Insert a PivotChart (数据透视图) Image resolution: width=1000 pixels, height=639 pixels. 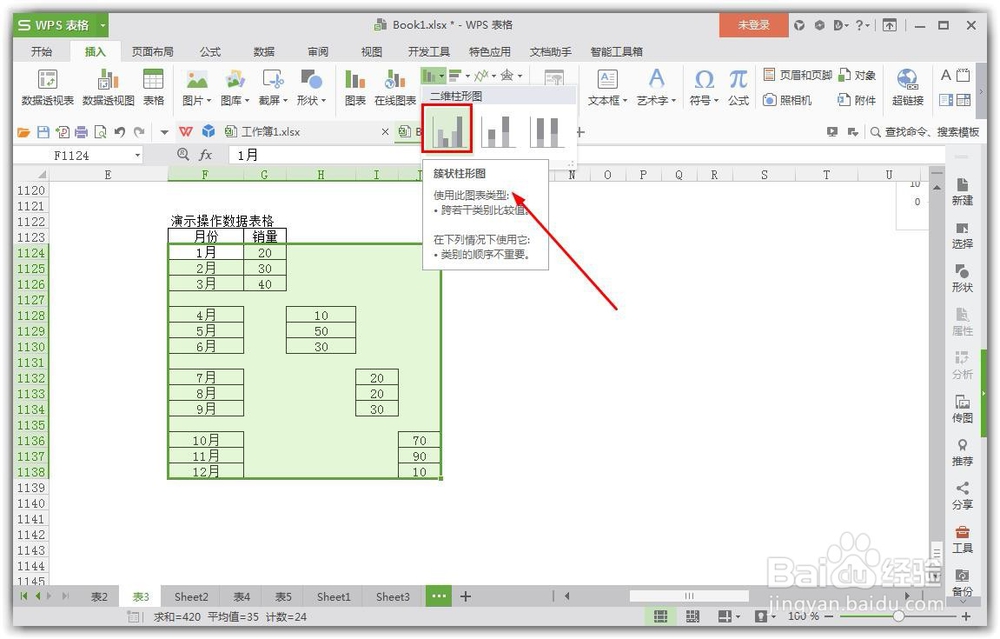click(x=108, y=87)
